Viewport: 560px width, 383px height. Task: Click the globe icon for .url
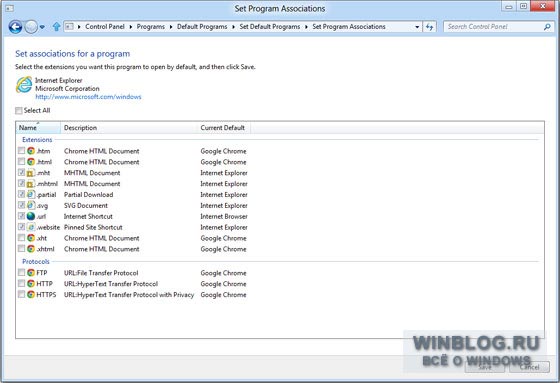click(31, 216)
